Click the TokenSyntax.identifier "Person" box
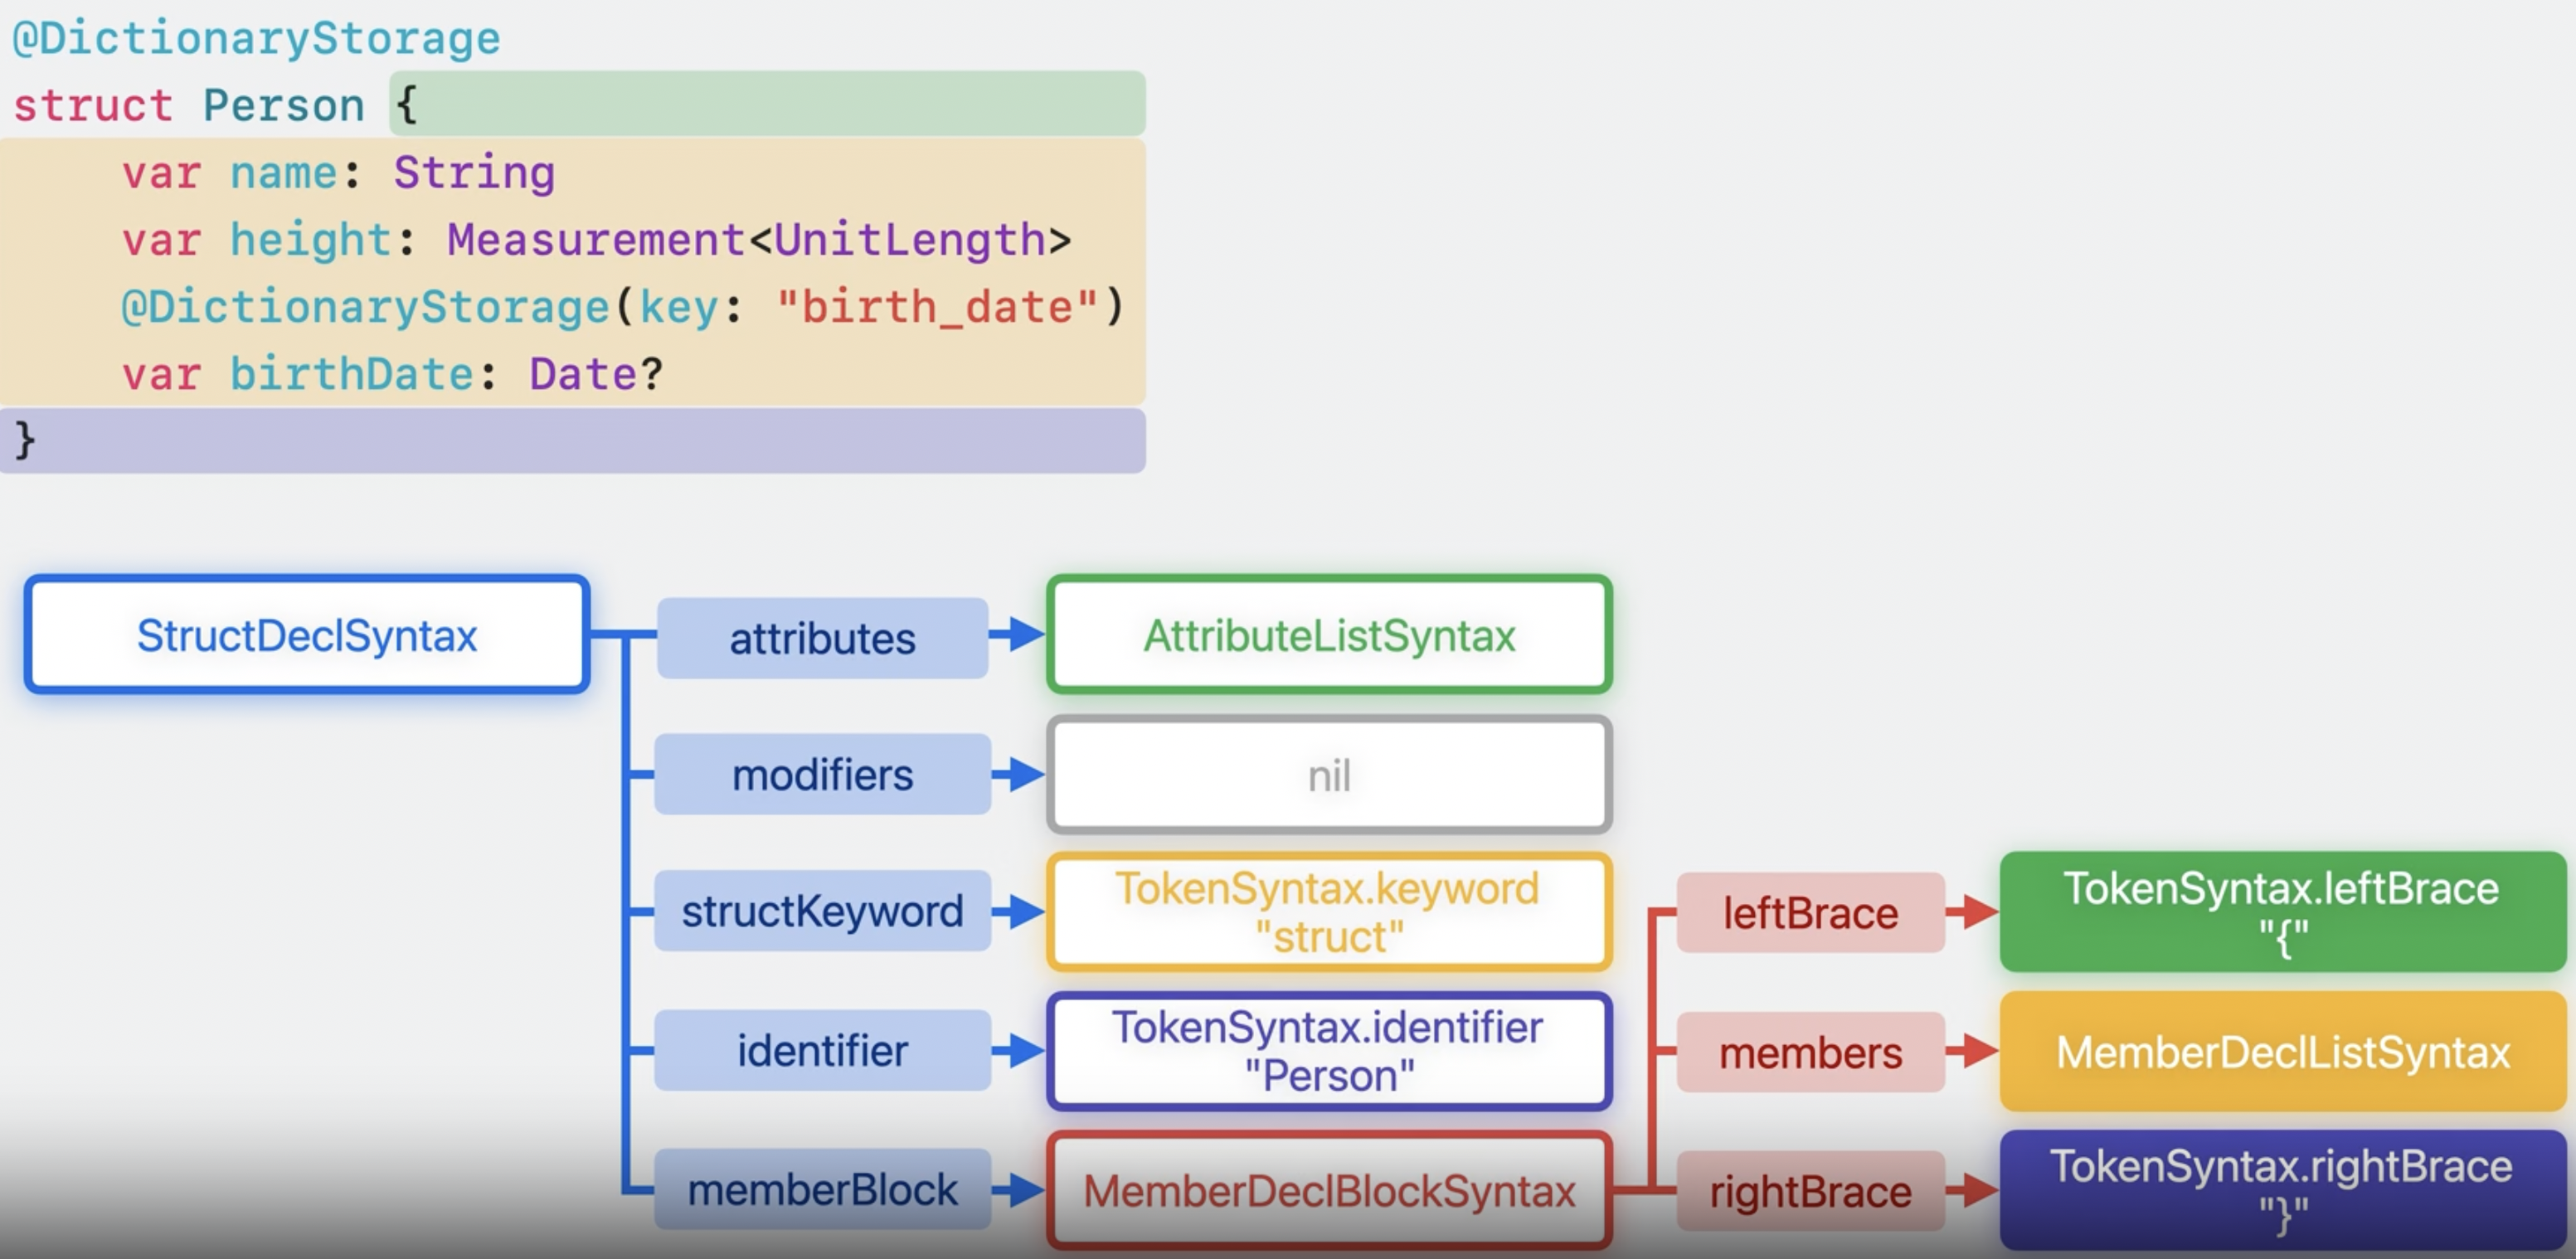2576x1259 pixels. 1329,1051
